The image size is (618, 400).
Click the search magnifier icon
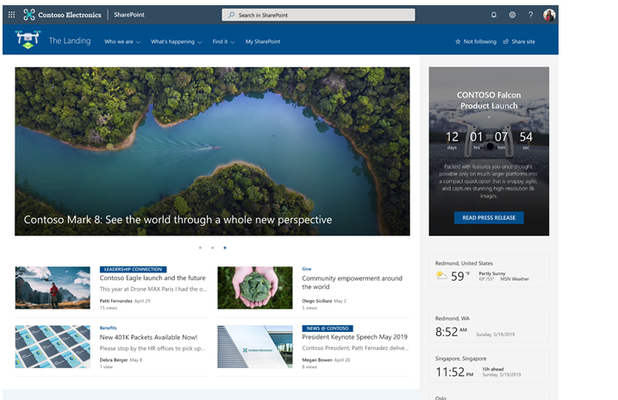pyautogui.click(x=231, y=15)
